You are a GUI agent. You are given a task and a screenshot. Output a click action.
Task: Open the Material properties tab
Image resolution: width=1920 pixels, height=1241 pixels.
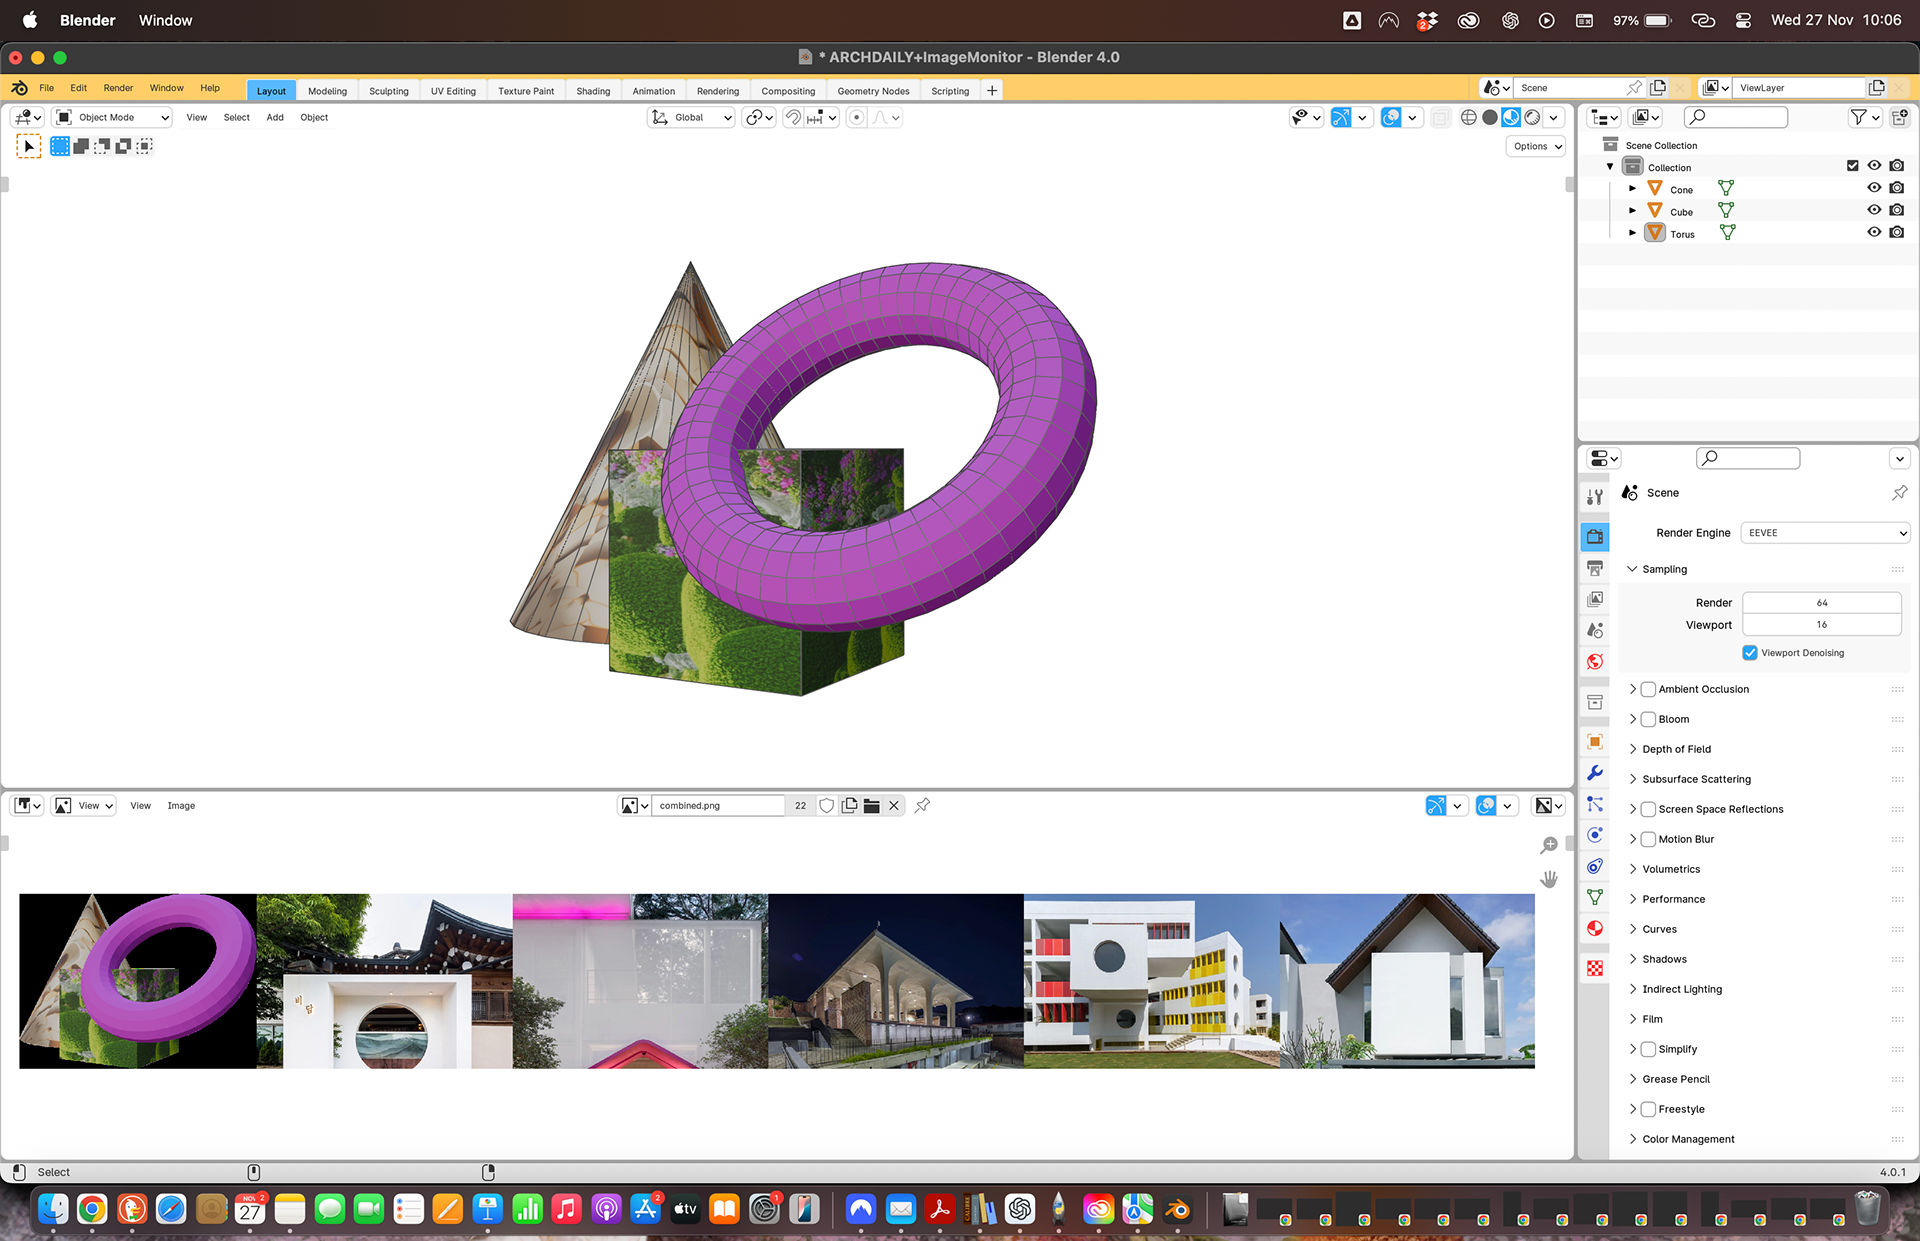[x=1595, y=928]
